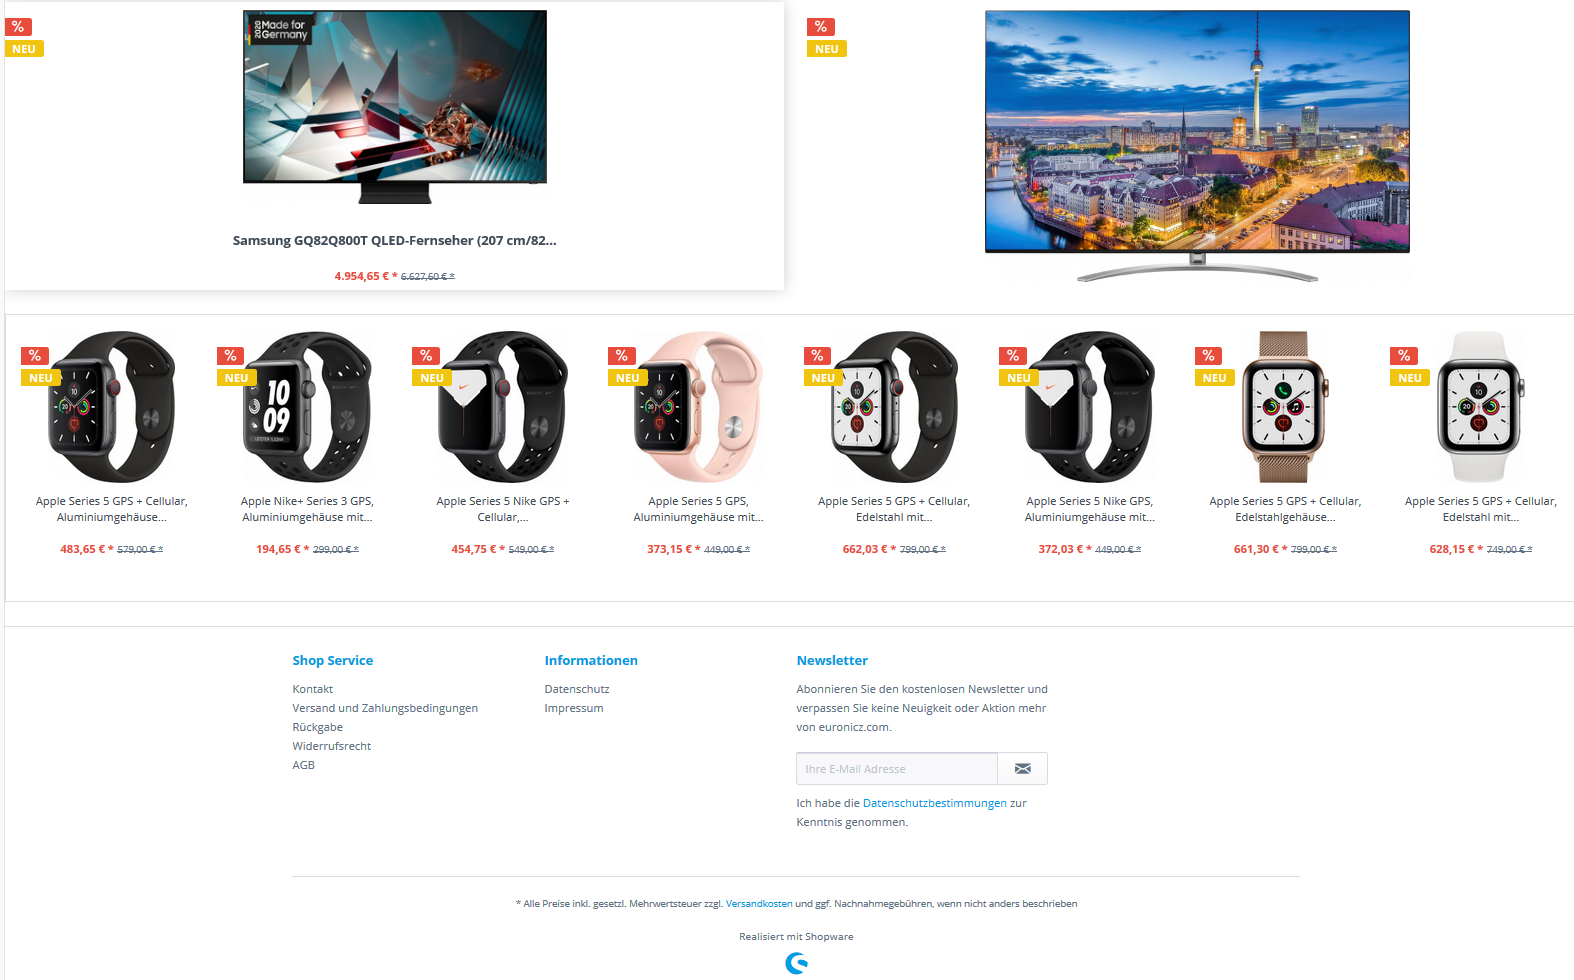Click the newsletter envelope submit icon
1574x980 pixels.
(1022, 769)
